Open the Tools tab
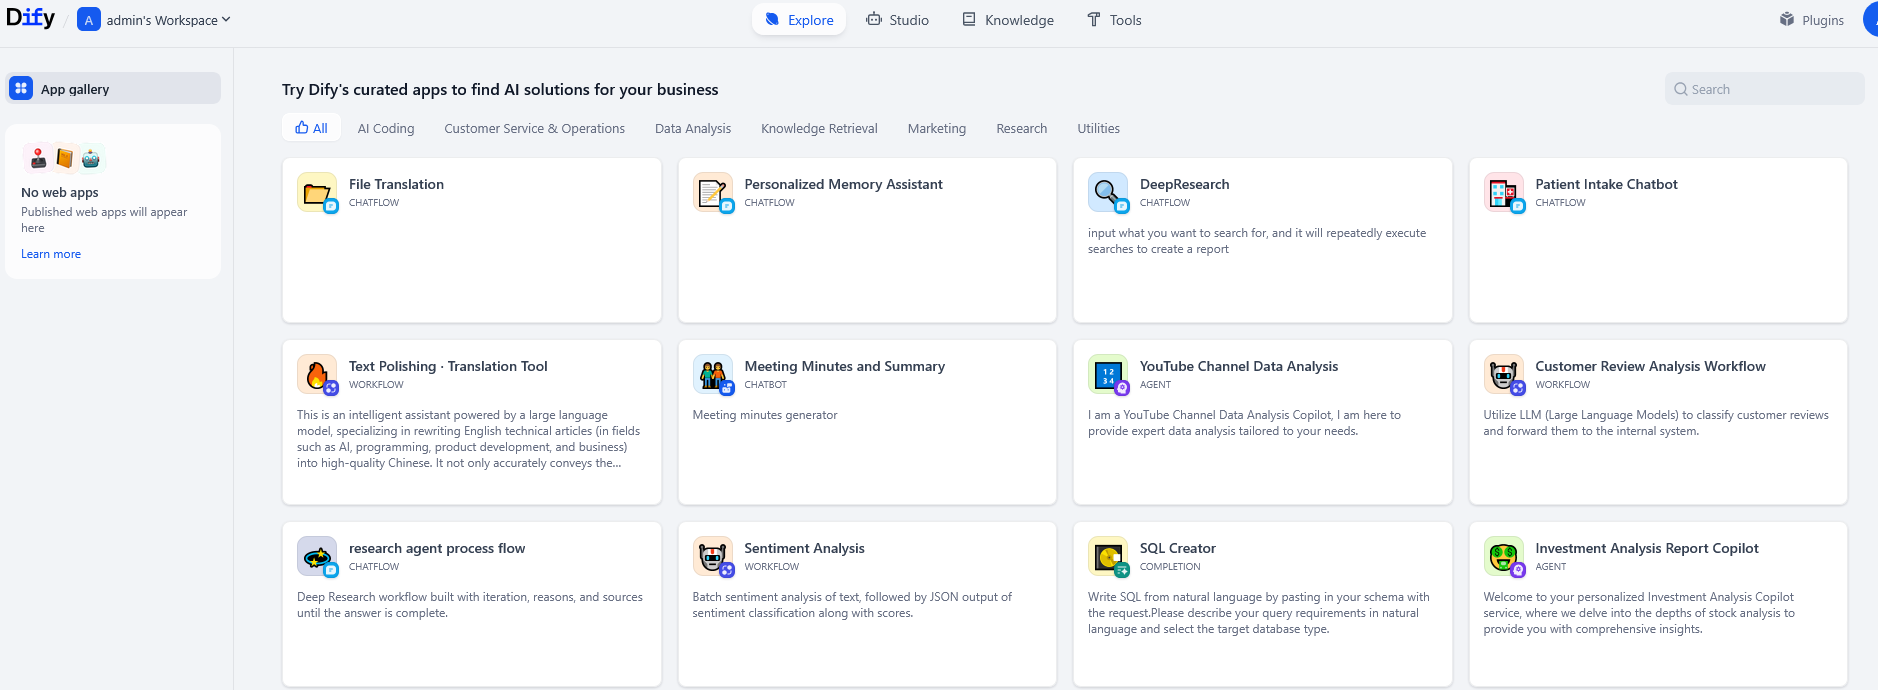The height and width of the screenshot is (690, 1878). pyautogui.click(x=1114, y=20)
